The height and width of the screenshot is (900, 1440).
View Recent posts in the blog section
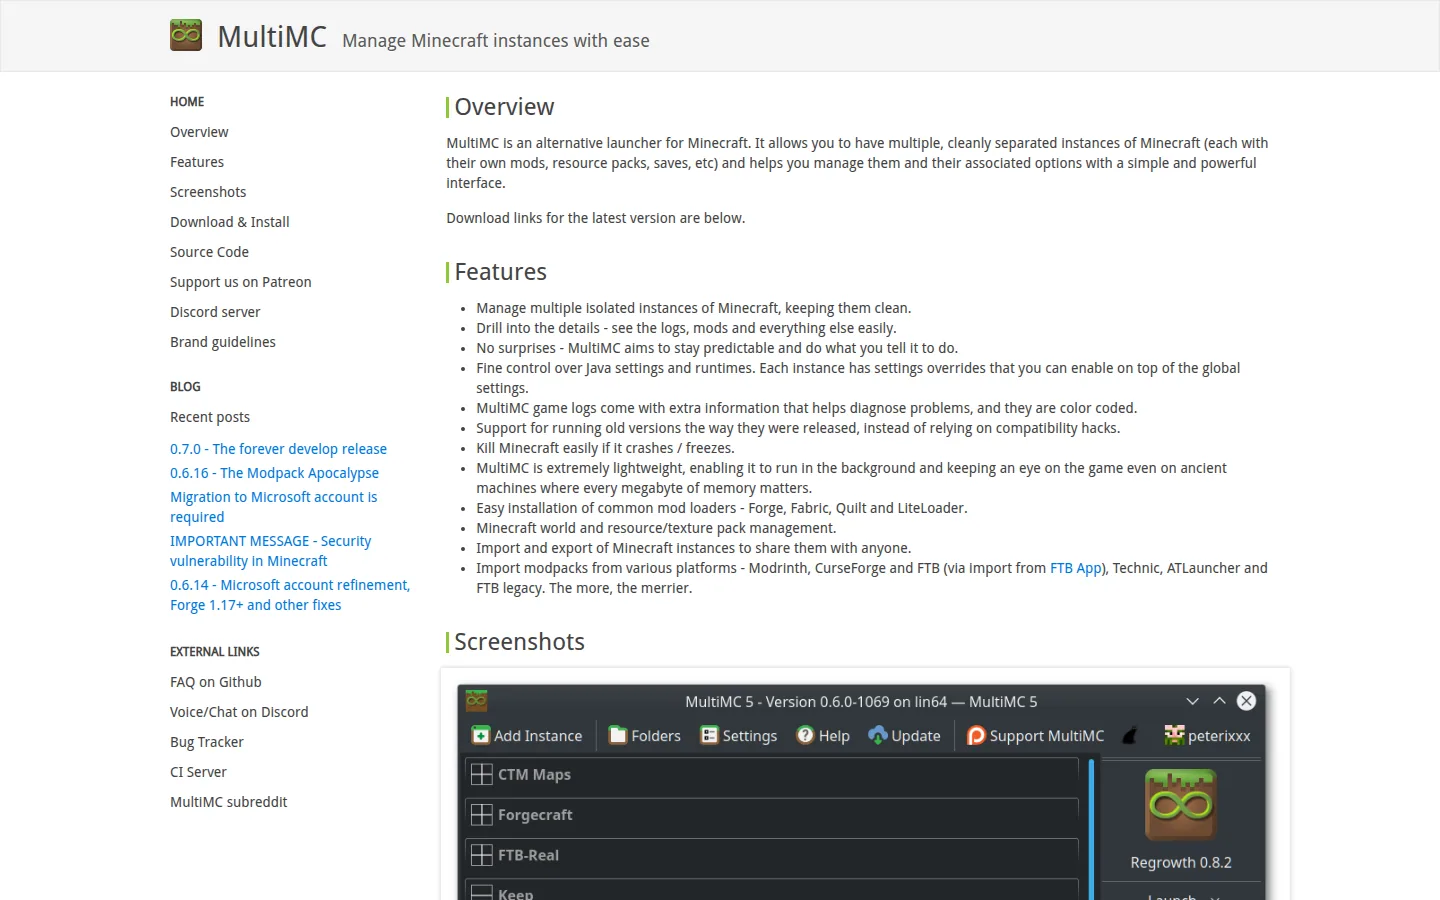tap(210, 417)
